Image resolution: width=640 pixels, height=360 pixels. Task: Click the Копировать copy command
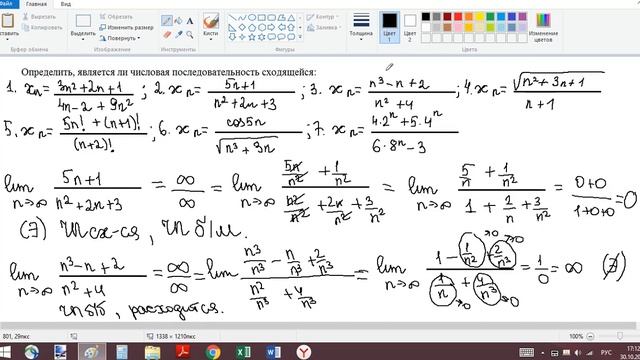42,27
